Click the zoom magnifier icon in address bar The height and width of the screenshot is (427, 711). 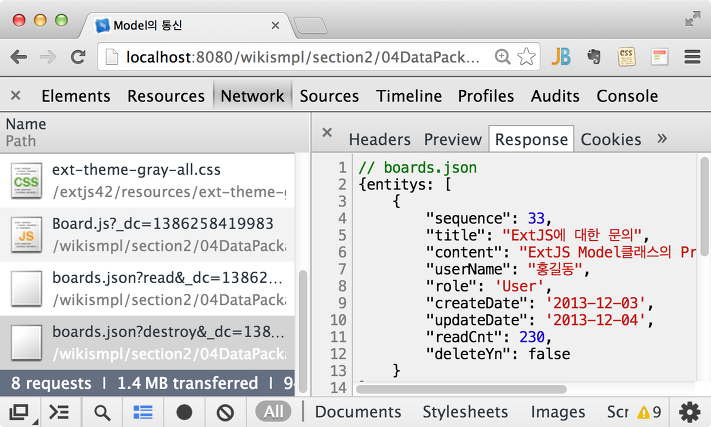click(502, 57)
